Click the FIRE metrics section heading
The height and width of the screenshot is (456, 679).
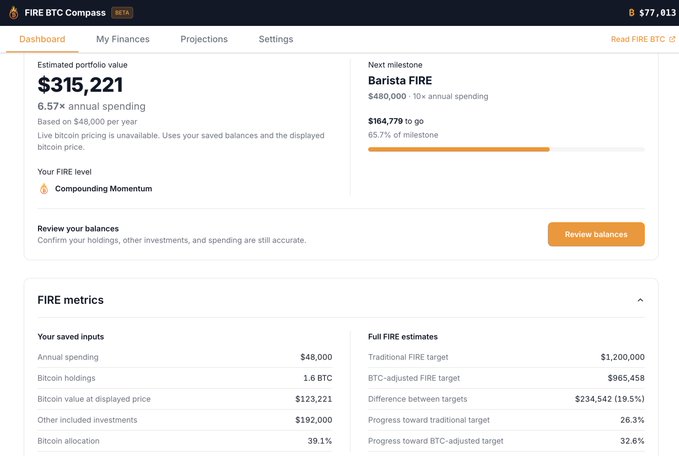coord(71,300)
